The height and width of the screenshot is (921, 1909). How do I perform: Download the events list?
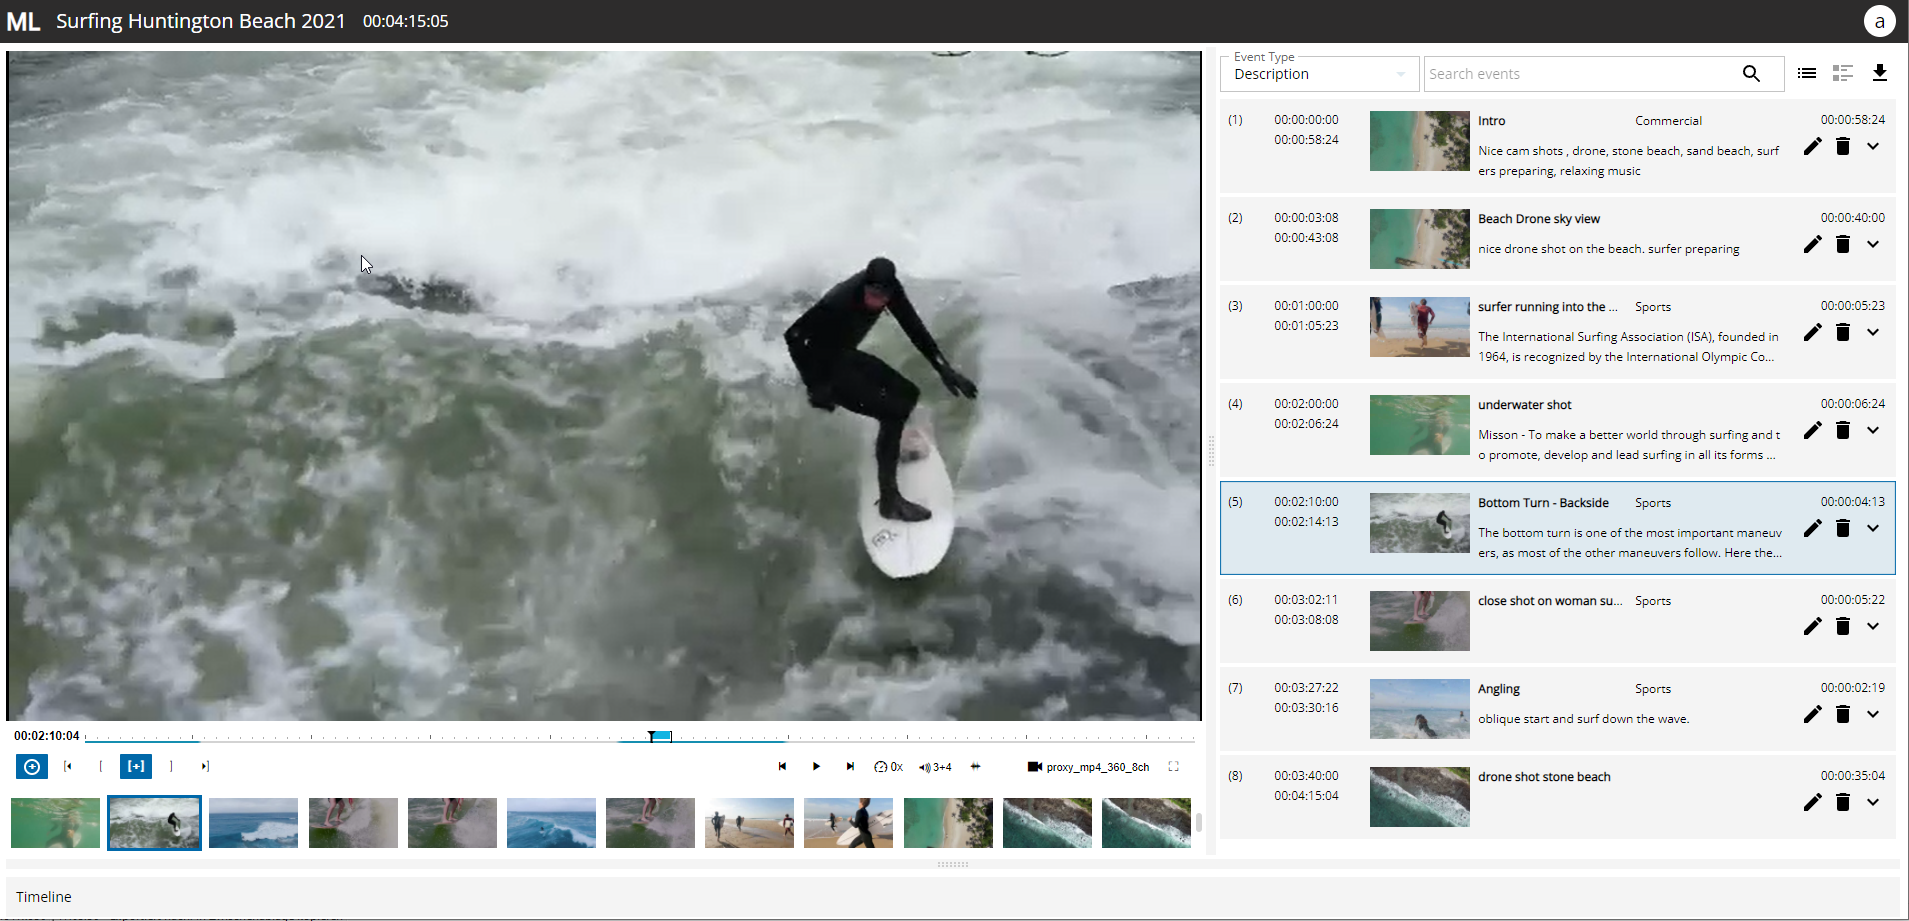(x=1879, y=73)
